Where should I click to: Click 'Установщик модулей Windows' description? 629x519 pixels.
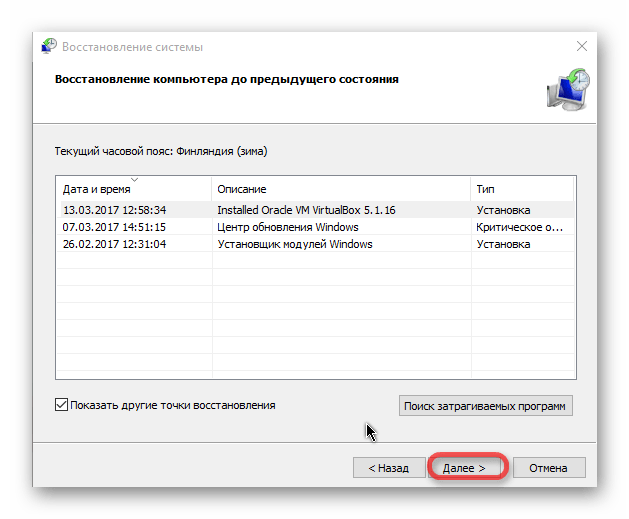[x=295, y=244]
